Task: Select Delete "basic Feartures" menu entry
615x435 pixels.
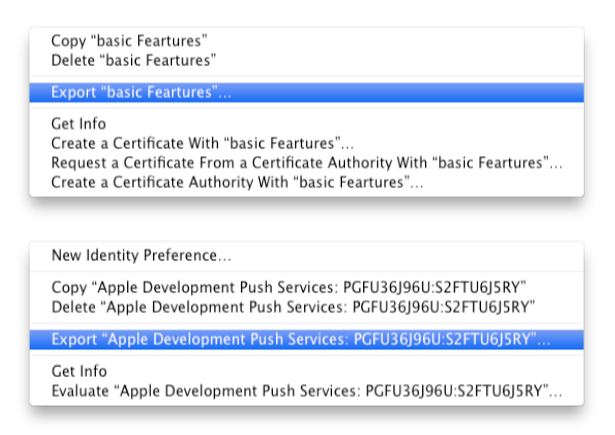Action: point(306,60)
